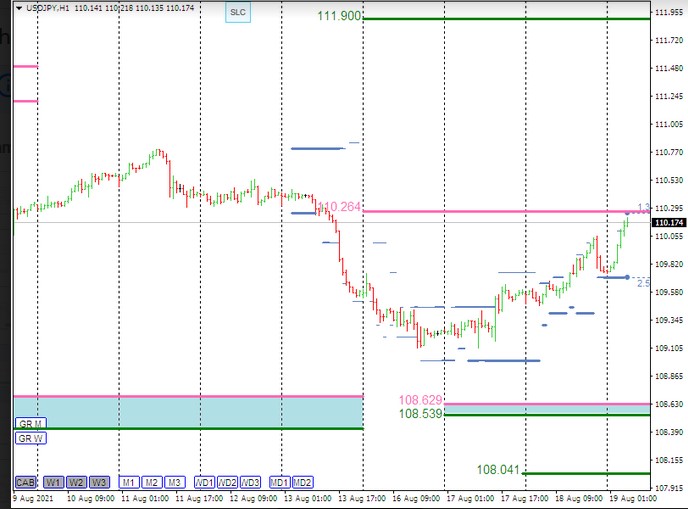Enable the WD1 button

[204, 482]
